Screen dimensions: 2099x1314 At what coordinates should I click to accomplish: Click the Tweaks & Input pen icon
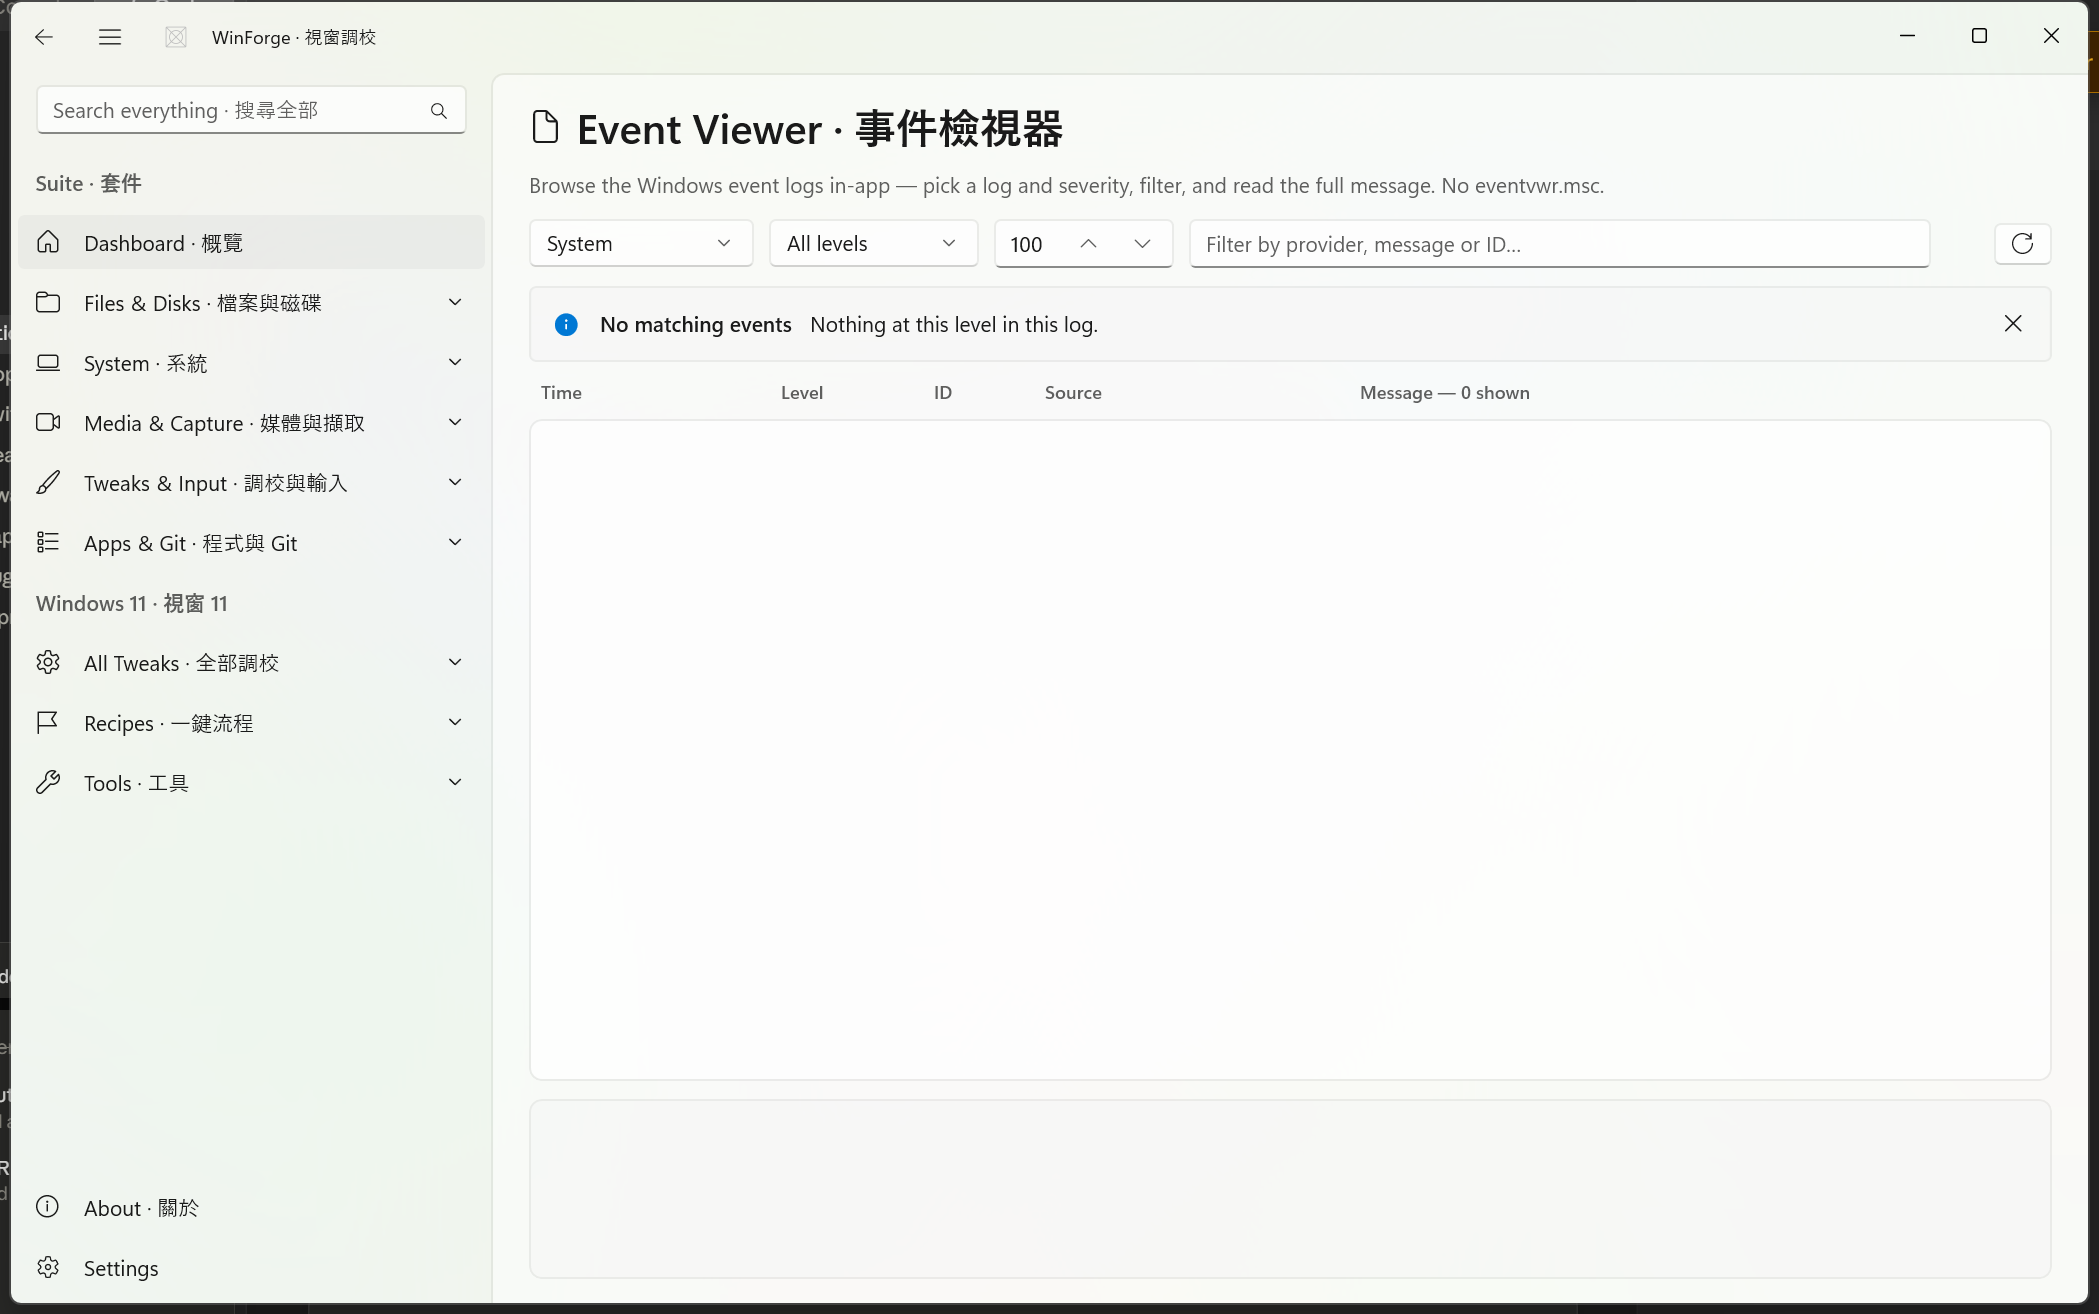coord(48,483)
